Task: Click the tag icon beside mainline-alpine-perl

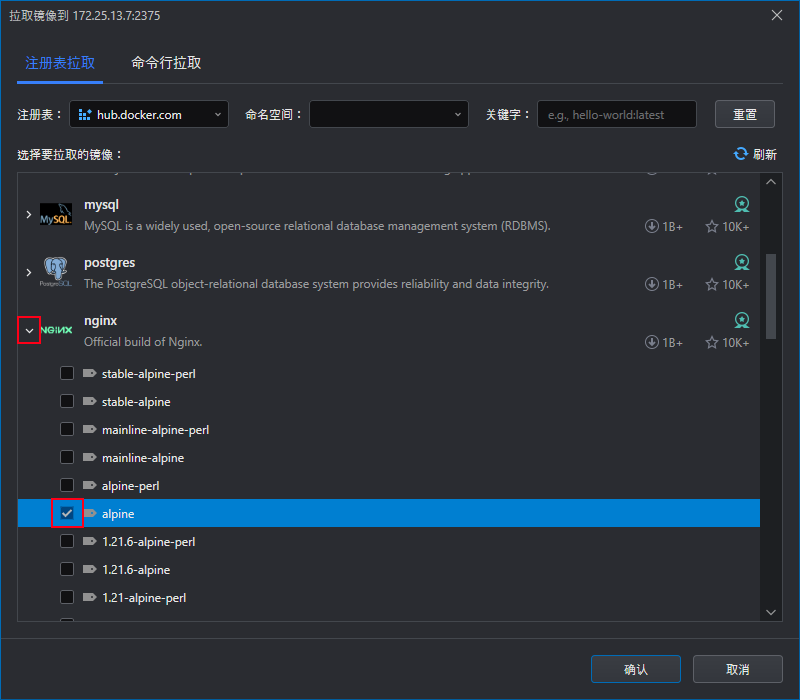Action: 89,430
